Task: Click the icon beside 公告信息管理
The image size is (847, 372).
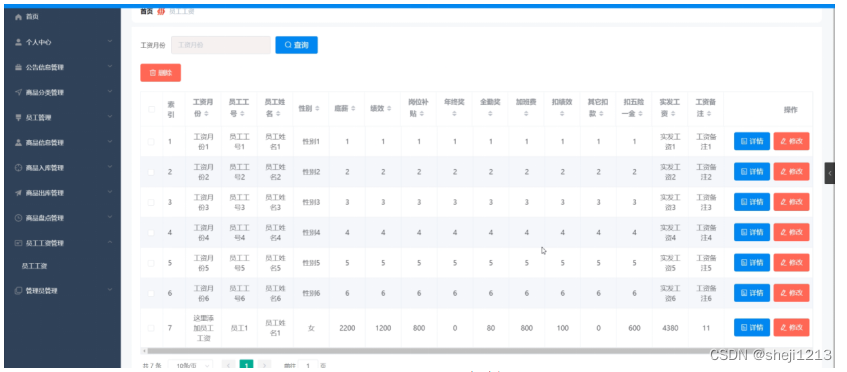Action: coord(18,67)
